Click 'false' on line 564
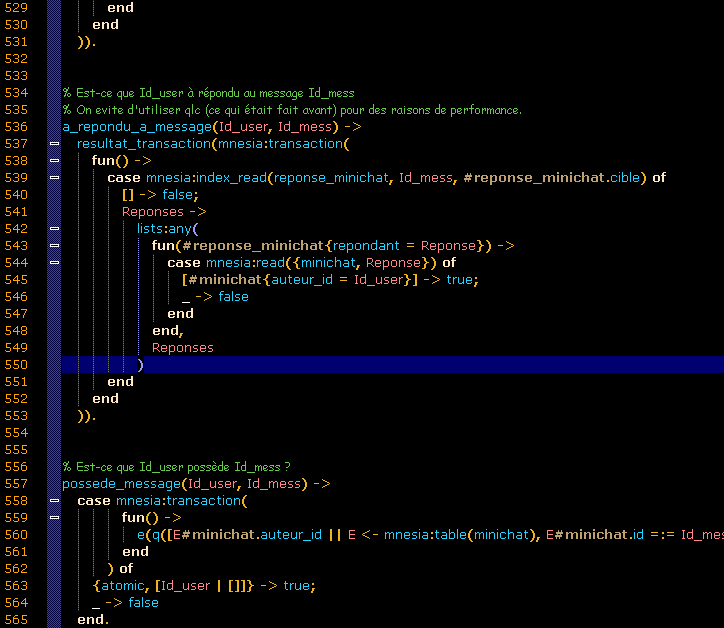Image resolution: width=724 pixels, height=628 pixels. click(x=143, y=603)
